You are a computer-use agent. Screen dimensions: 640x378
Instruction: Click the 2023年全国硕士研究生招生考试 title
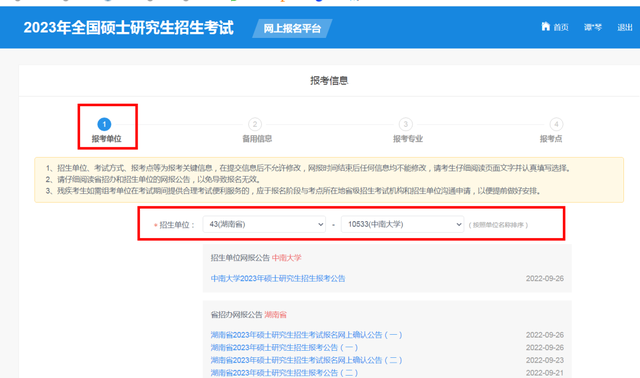tap(129, 28)
